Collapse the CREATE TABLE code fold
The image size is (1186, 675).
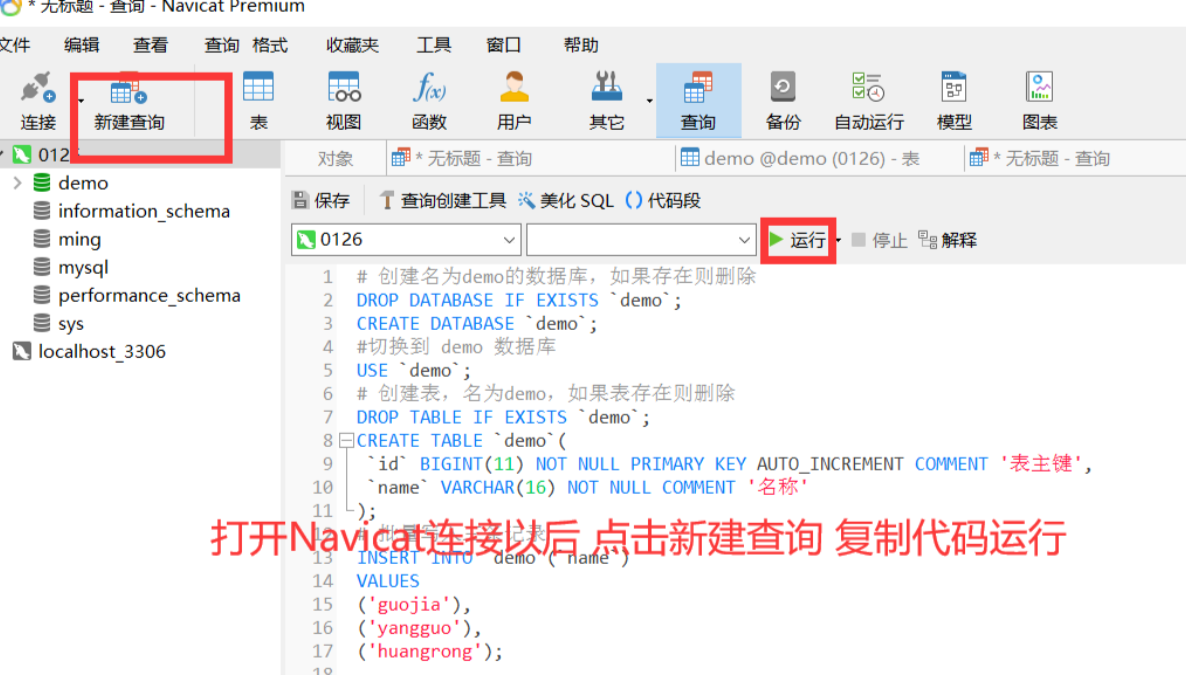[346, 440]
